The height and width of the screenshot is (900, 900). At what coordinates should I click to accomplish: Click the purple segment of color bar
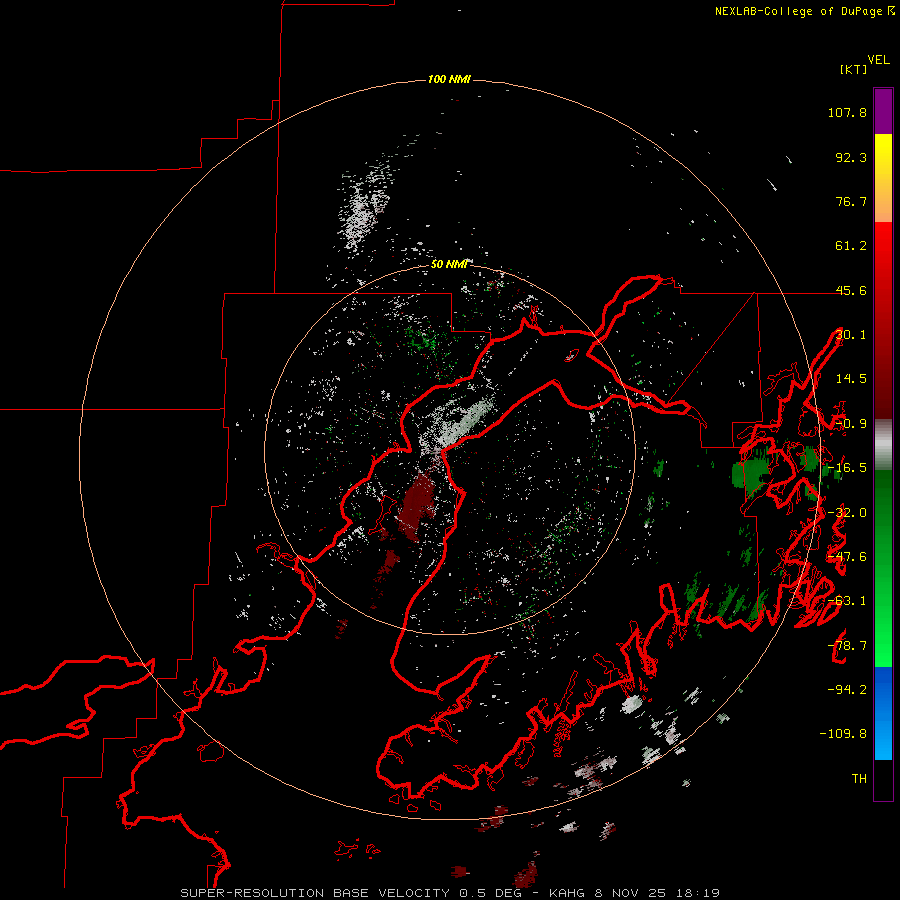pyautogui.click(x=883, y=111)
